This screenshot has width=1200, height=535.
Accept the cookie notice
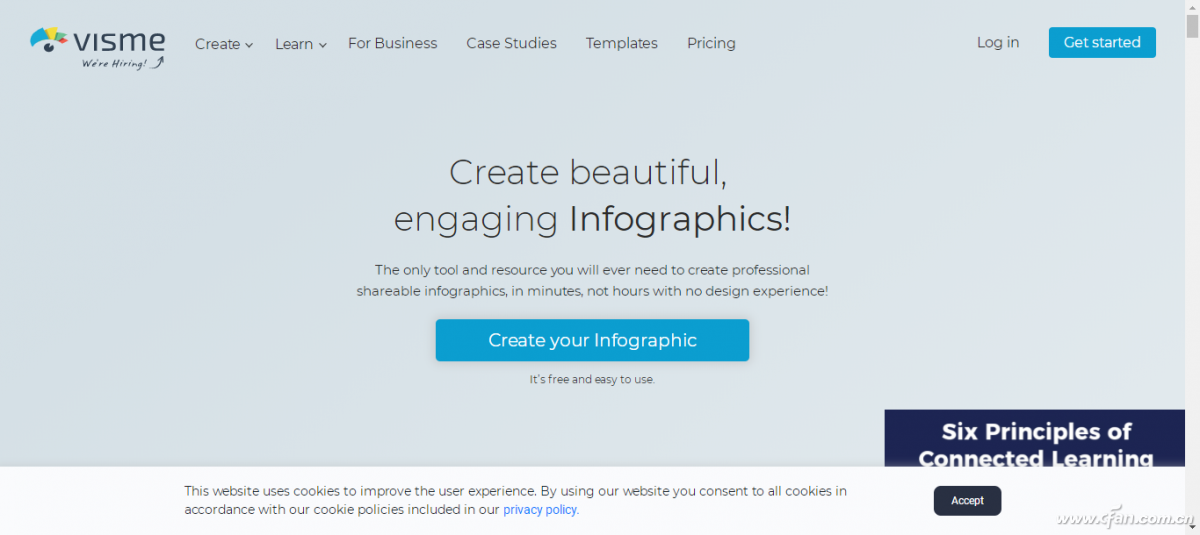pos(967,500)
